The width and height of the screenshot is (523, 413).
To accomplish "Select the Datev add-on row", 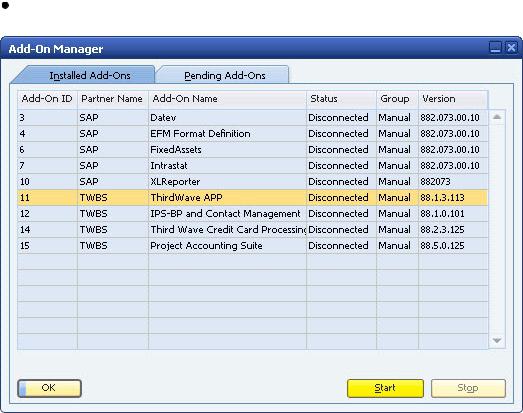I will tap(252, 117).
